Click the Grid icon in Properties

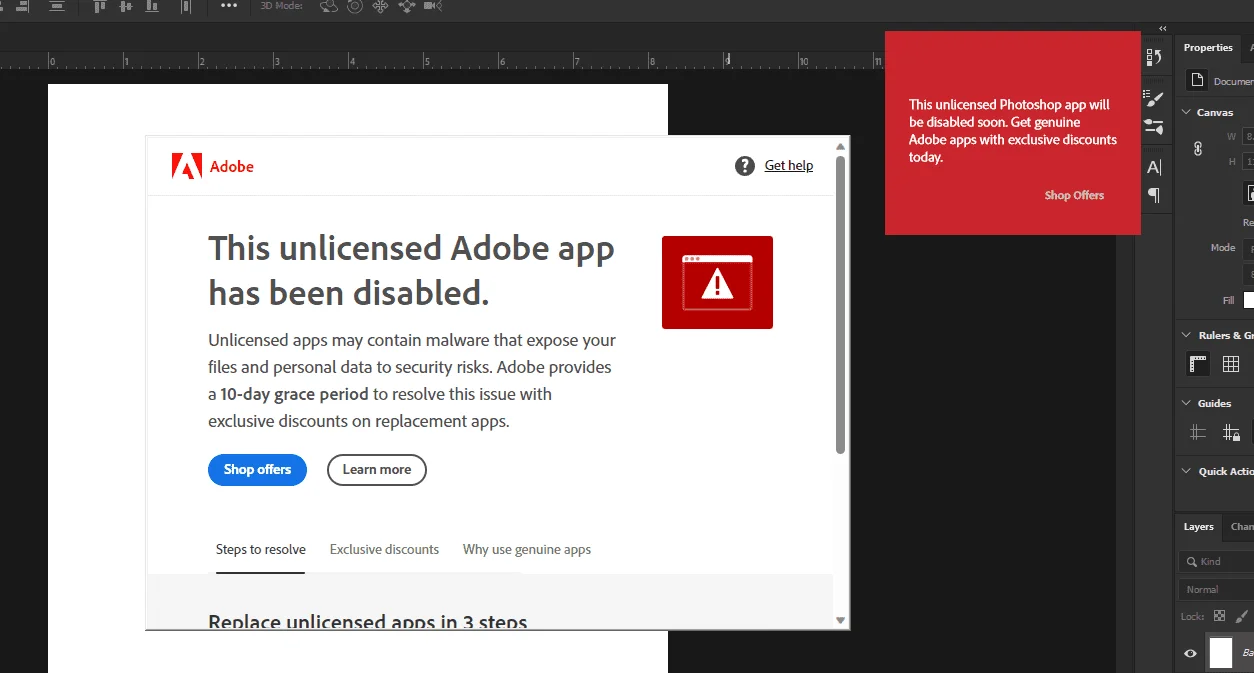[x=1231, y=364]
